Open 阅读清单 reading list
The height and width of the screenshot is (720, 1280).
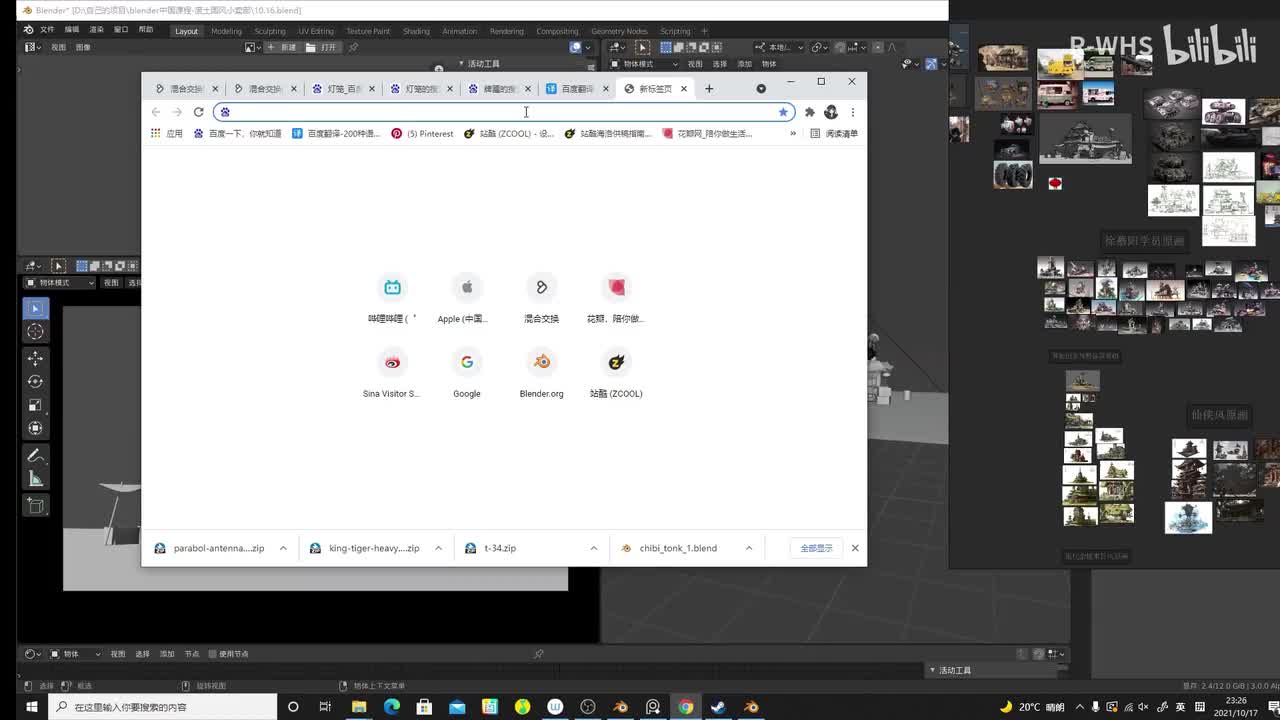834,133
